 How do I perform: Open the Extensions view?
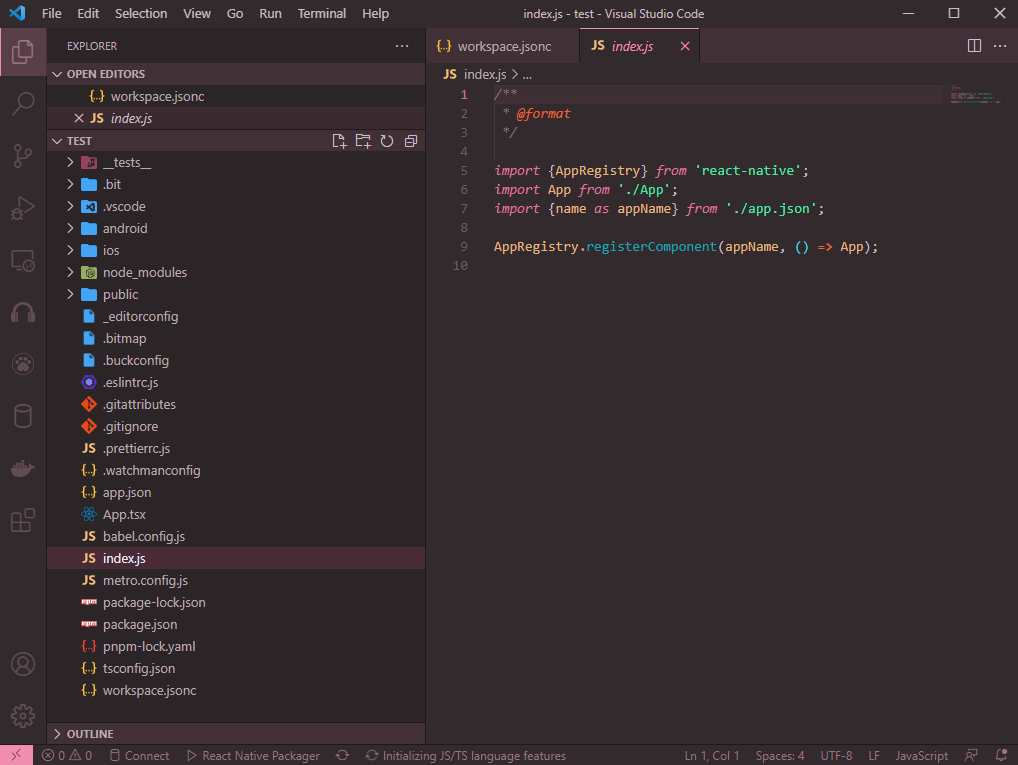[x=23, y=520]
